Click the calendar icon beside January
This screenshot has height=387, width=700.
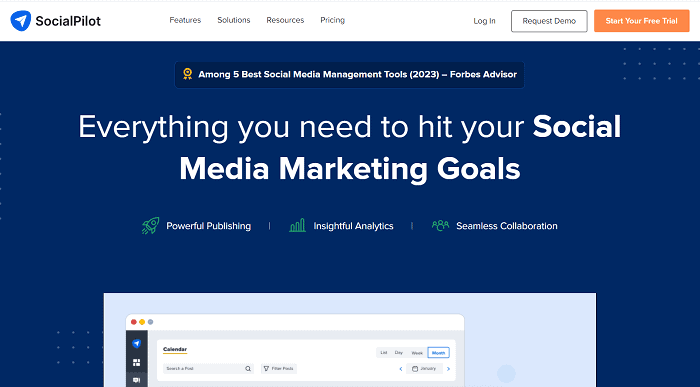click(x=415, y=369)
